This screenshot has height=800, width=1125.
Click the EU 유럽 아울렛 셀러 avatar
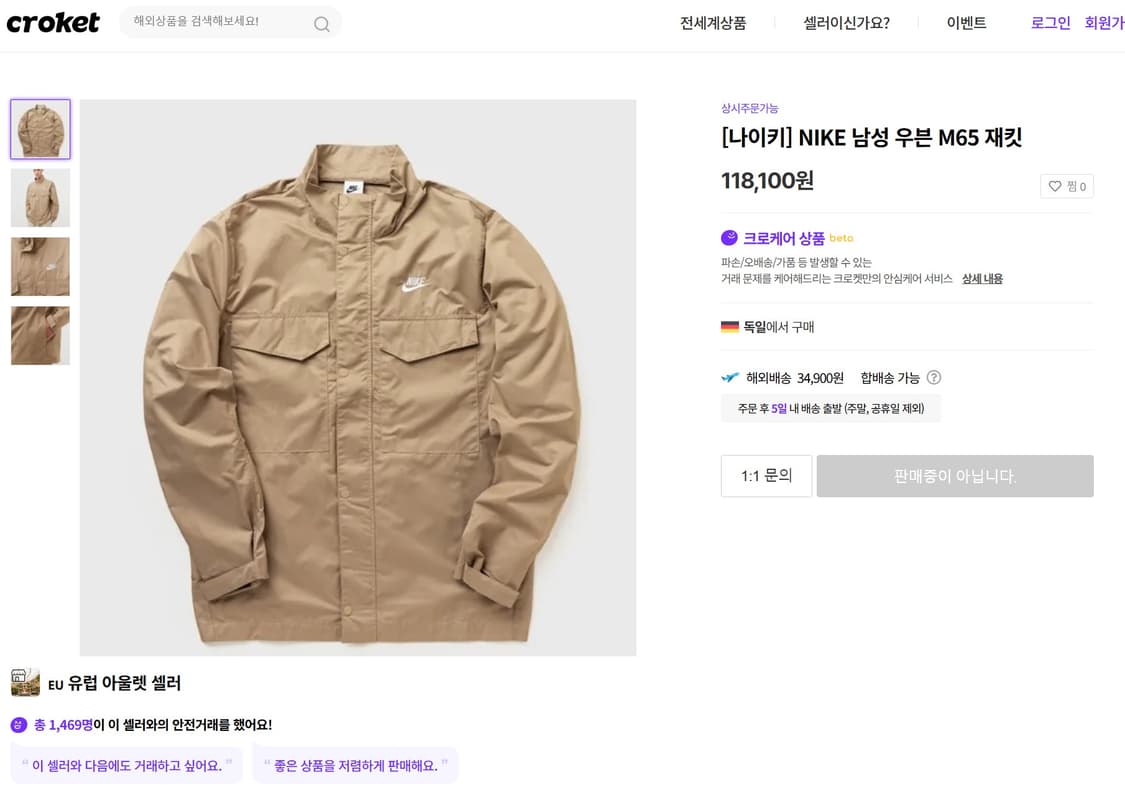(24, 683)
